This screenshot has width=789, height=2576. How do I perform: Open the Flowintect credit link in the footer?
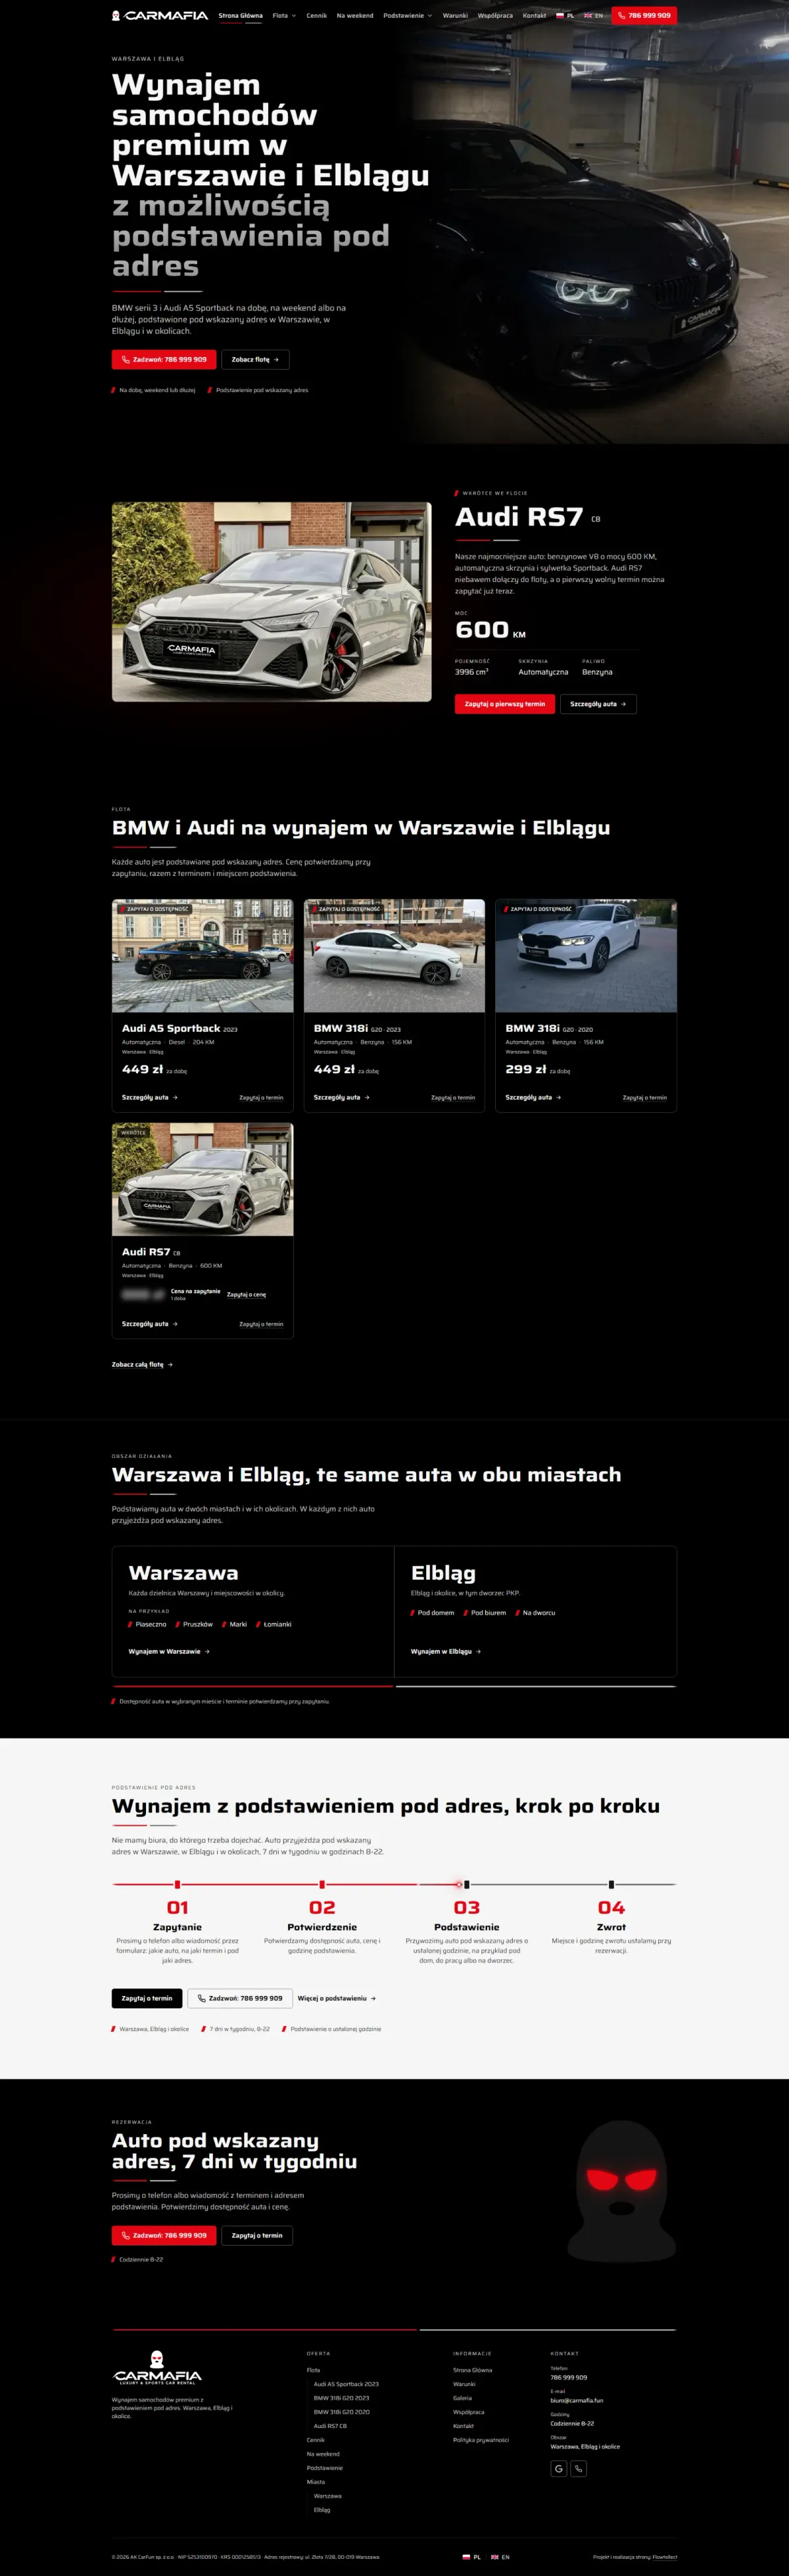click(665, 2557)
